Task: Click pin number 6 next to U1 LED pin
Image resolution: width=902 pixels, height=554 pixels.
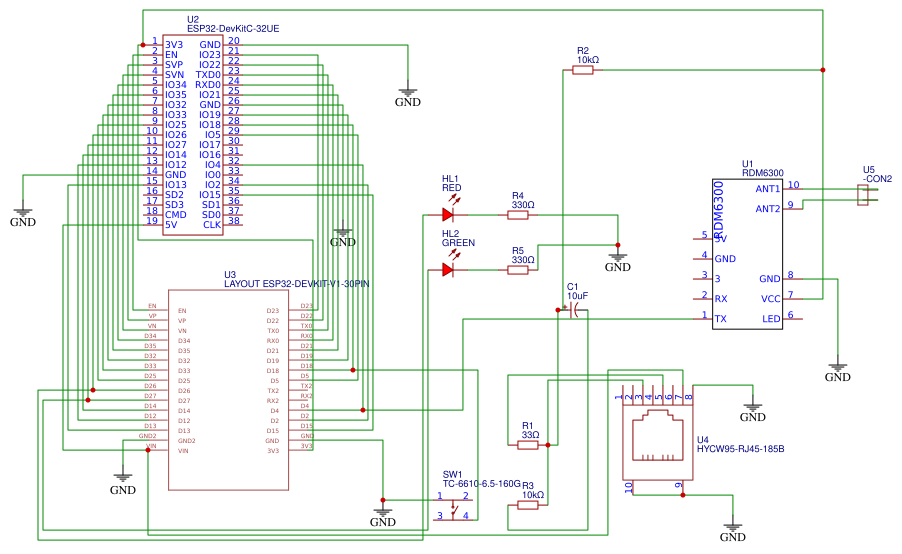Action: click(790, 315)
